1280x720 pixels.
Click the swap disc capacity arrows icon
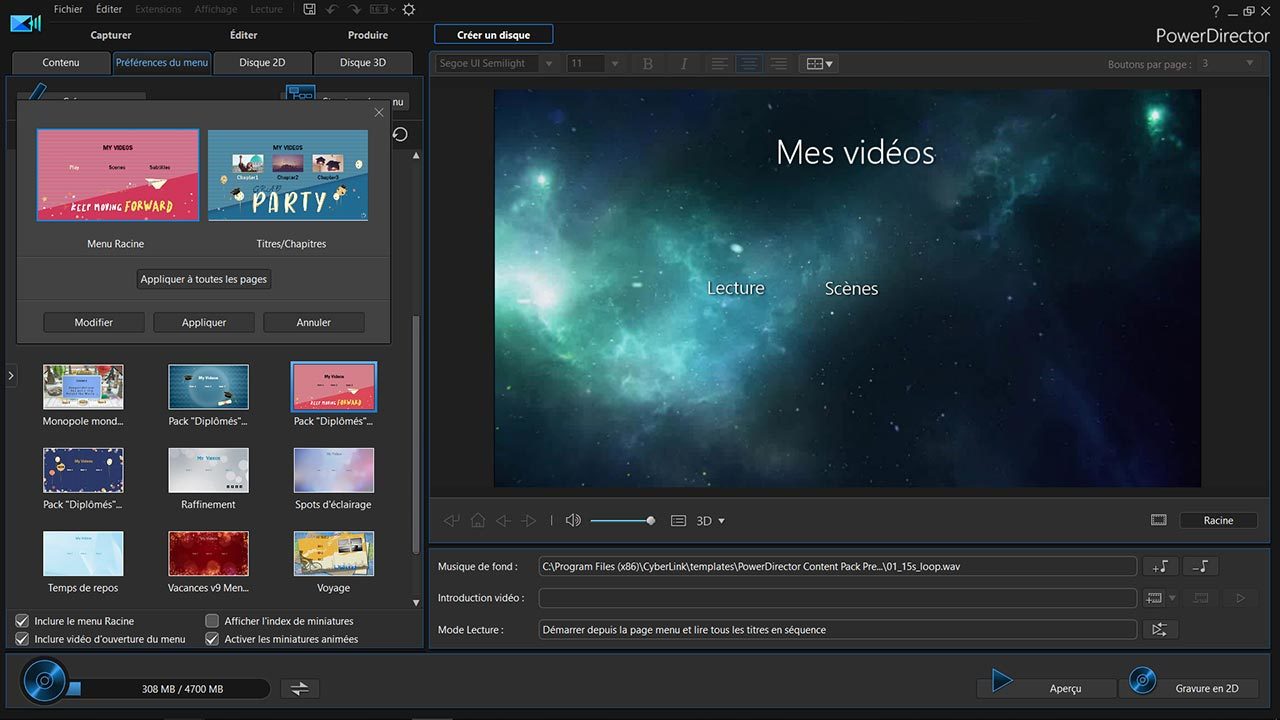[299, 688]
